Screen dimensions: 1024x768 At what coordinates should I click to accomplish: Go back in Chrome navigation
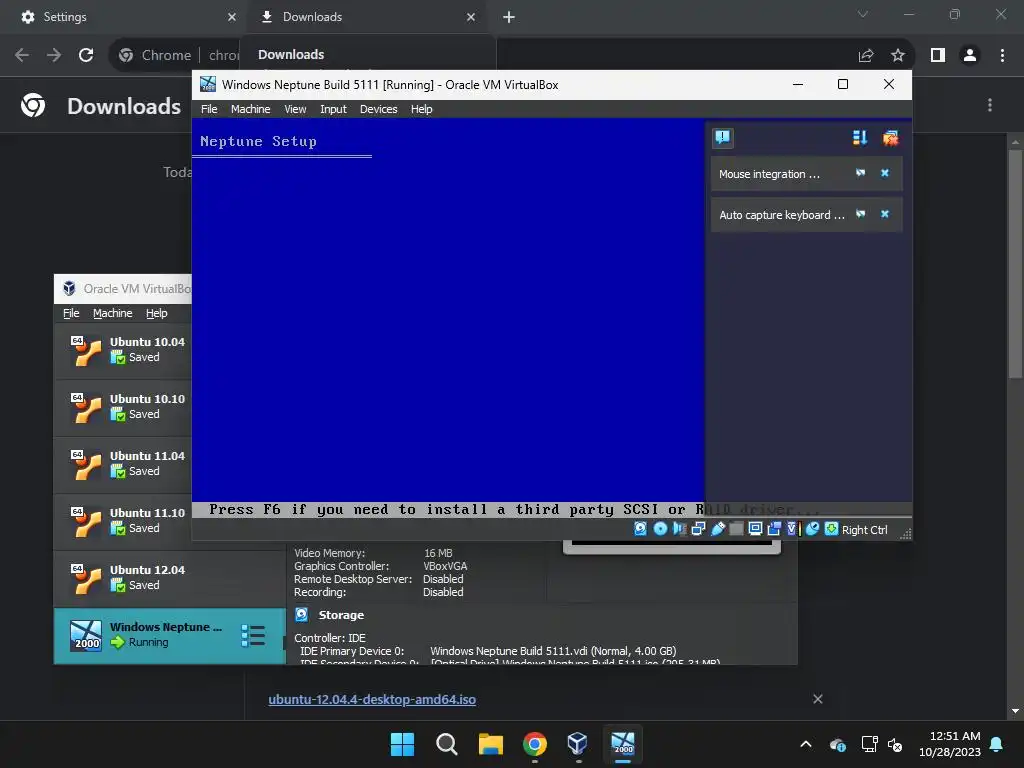[x=22, y=55]
